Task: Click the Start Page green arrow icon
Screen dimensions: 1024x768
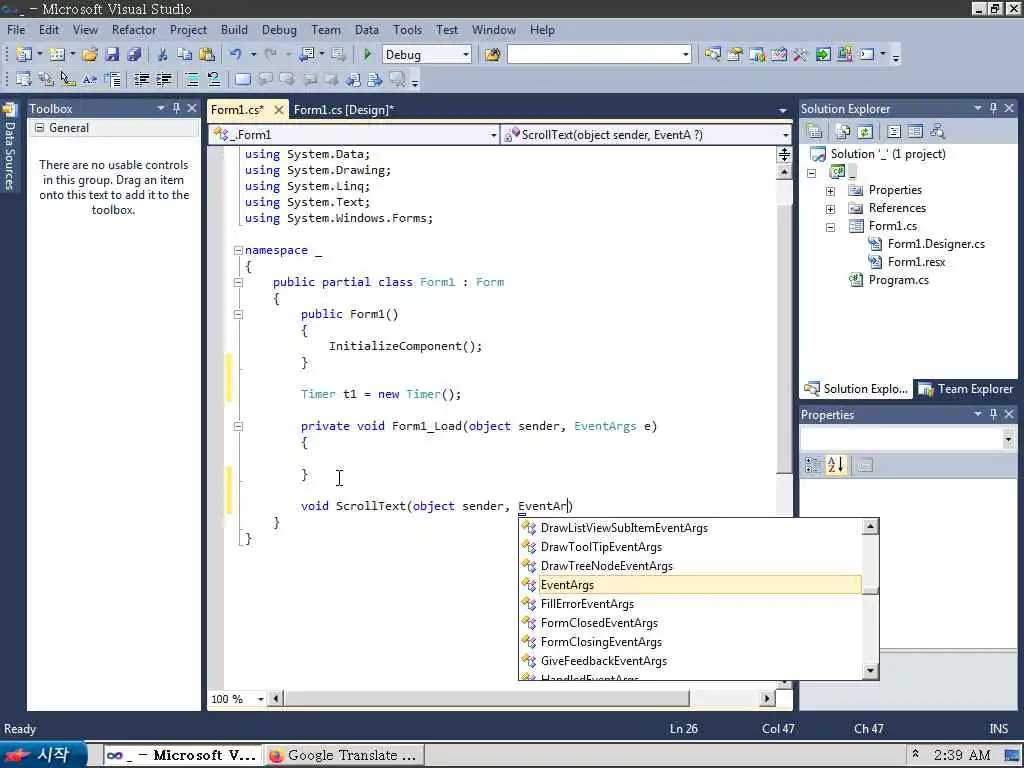Action: click(823, 55)
